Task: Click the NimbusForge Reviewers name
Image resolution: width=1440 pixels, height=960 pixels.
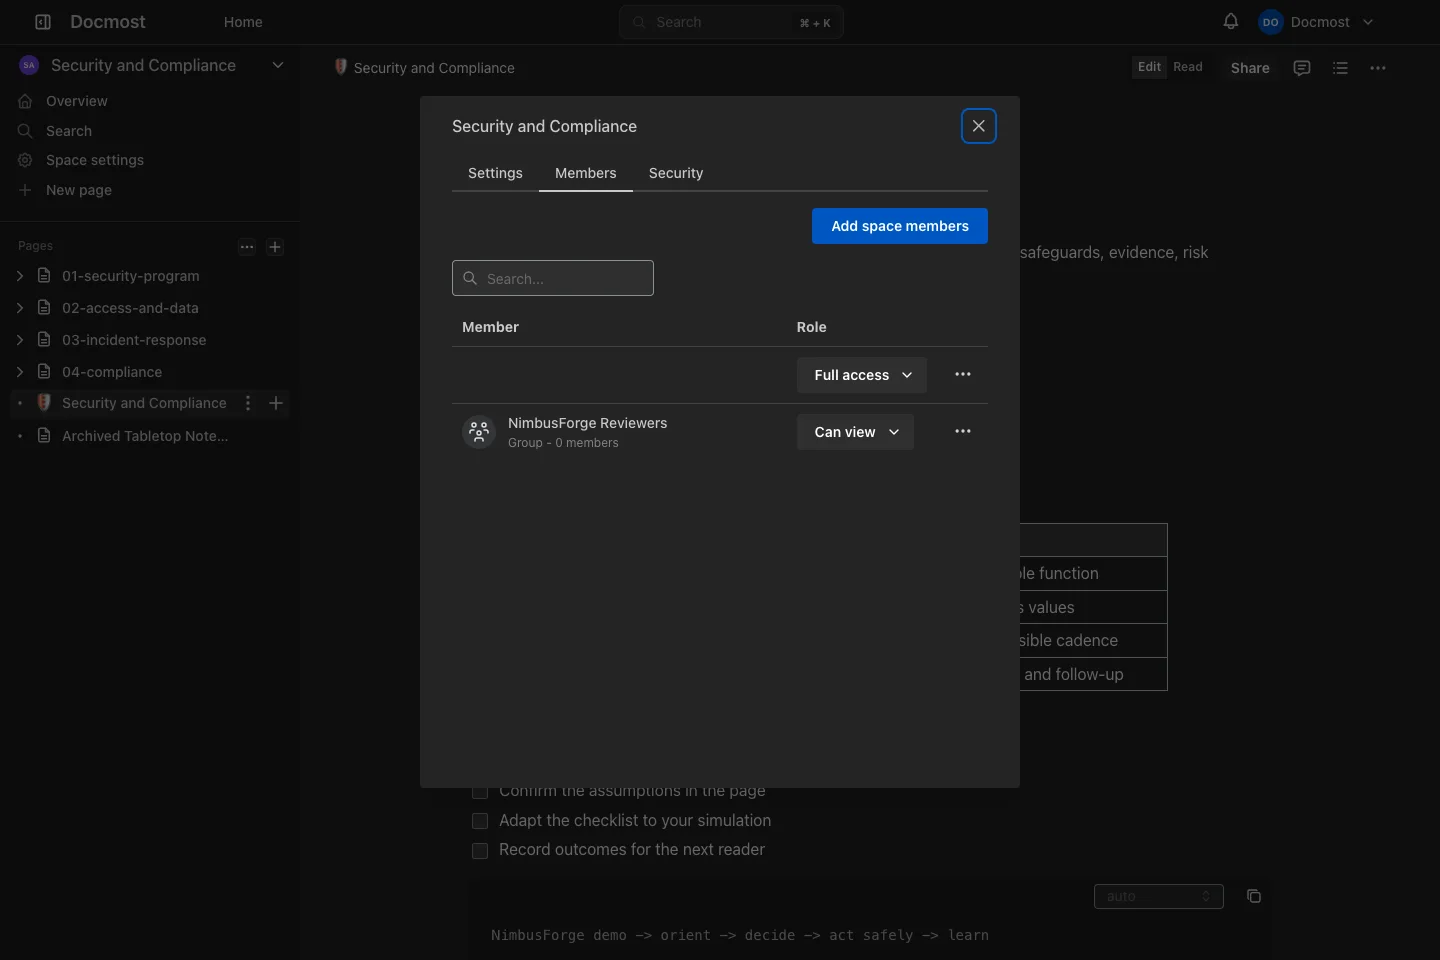Action: (x=587, y=423)
